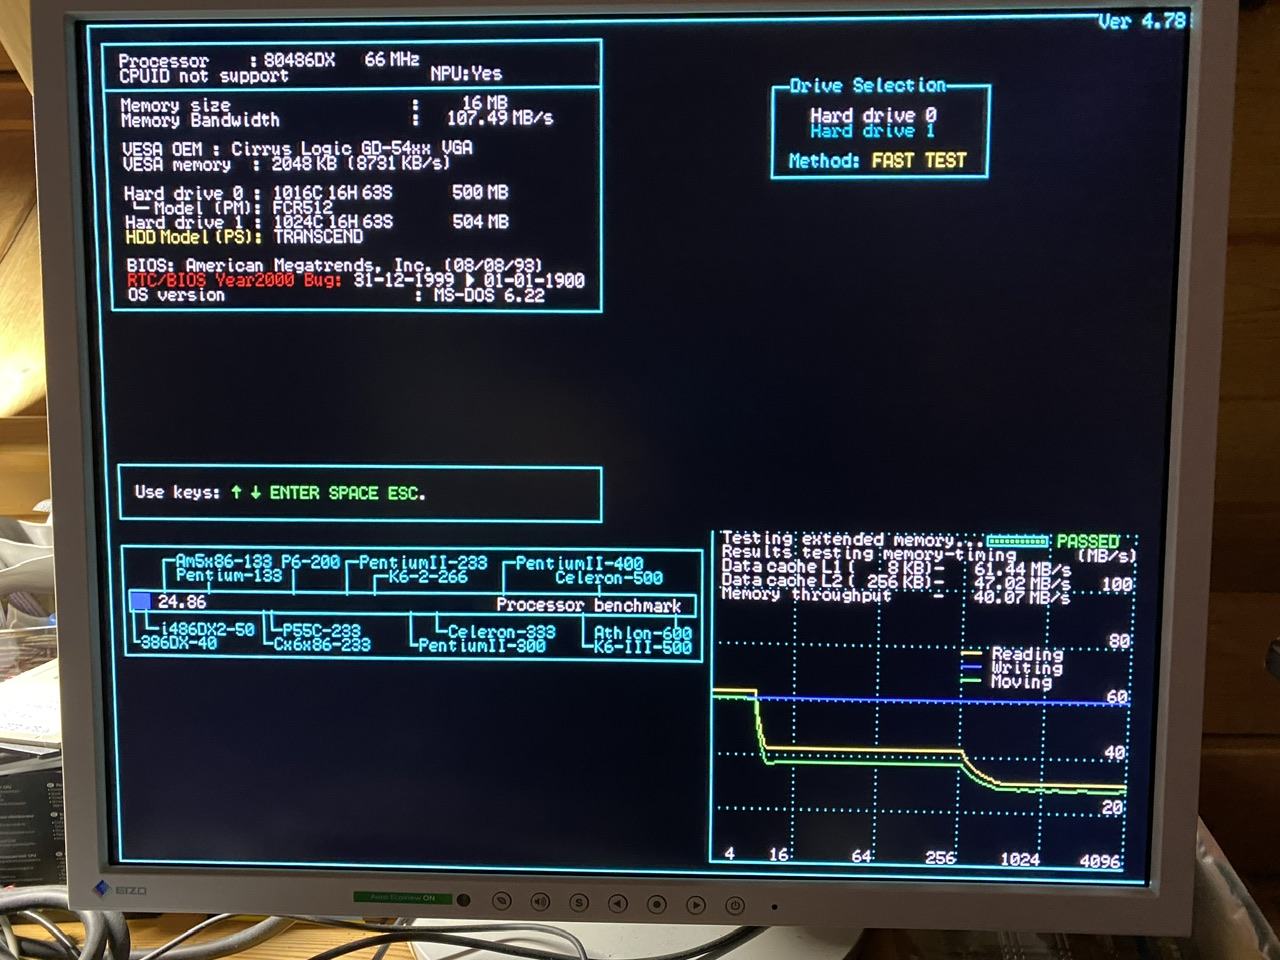
Task: Click the monitor's right arrow button
Action: [x=696, y=906]
